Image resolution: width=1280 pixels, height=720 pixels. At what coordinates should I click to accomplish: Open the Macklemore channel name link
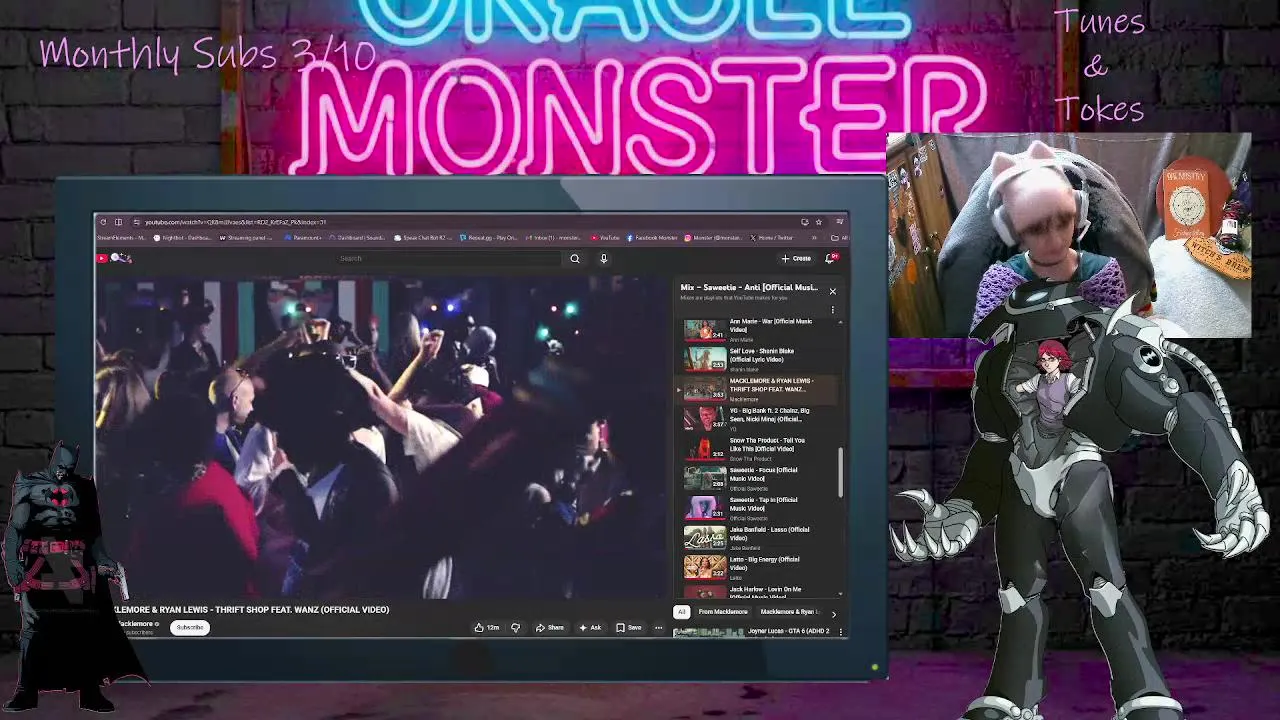coord(136,624)
